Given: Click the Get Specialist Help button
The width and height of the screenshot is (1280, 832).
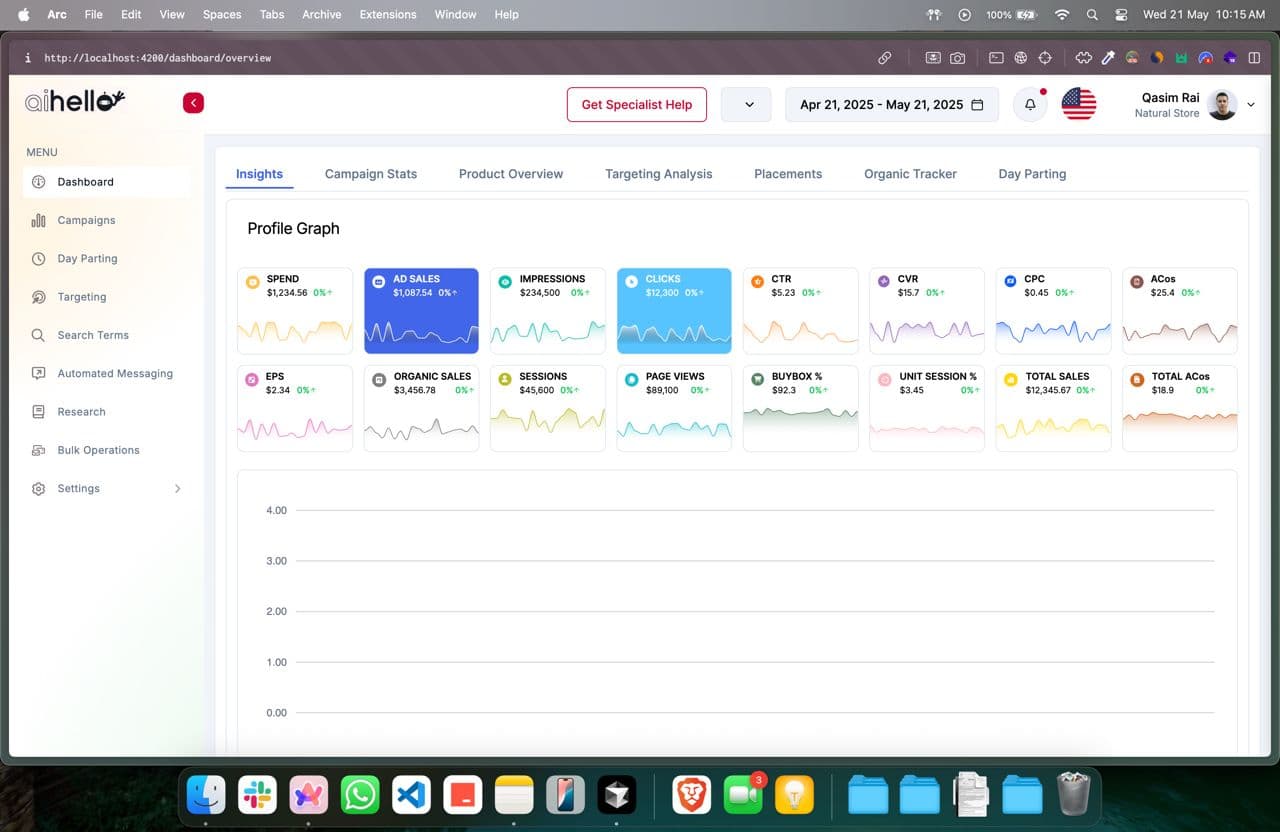Looking at the screenshot, I should click(636, 104).
